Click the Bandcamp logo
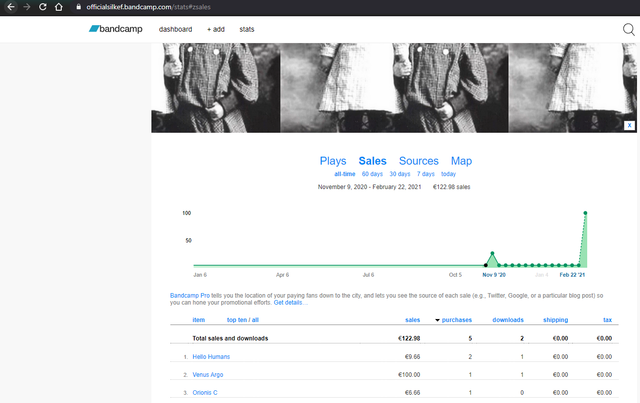640x403 pixels. 116,29
